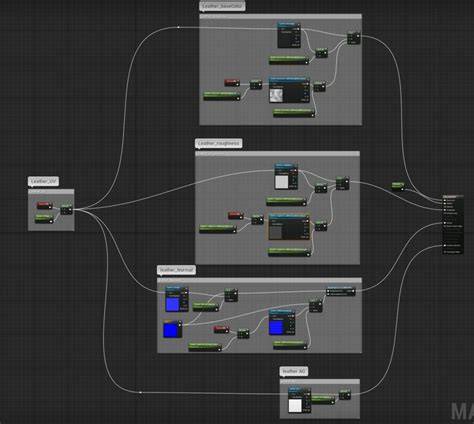Select red node inside Leather_UV group
474x424 pixels.
[x=44, y=205]
